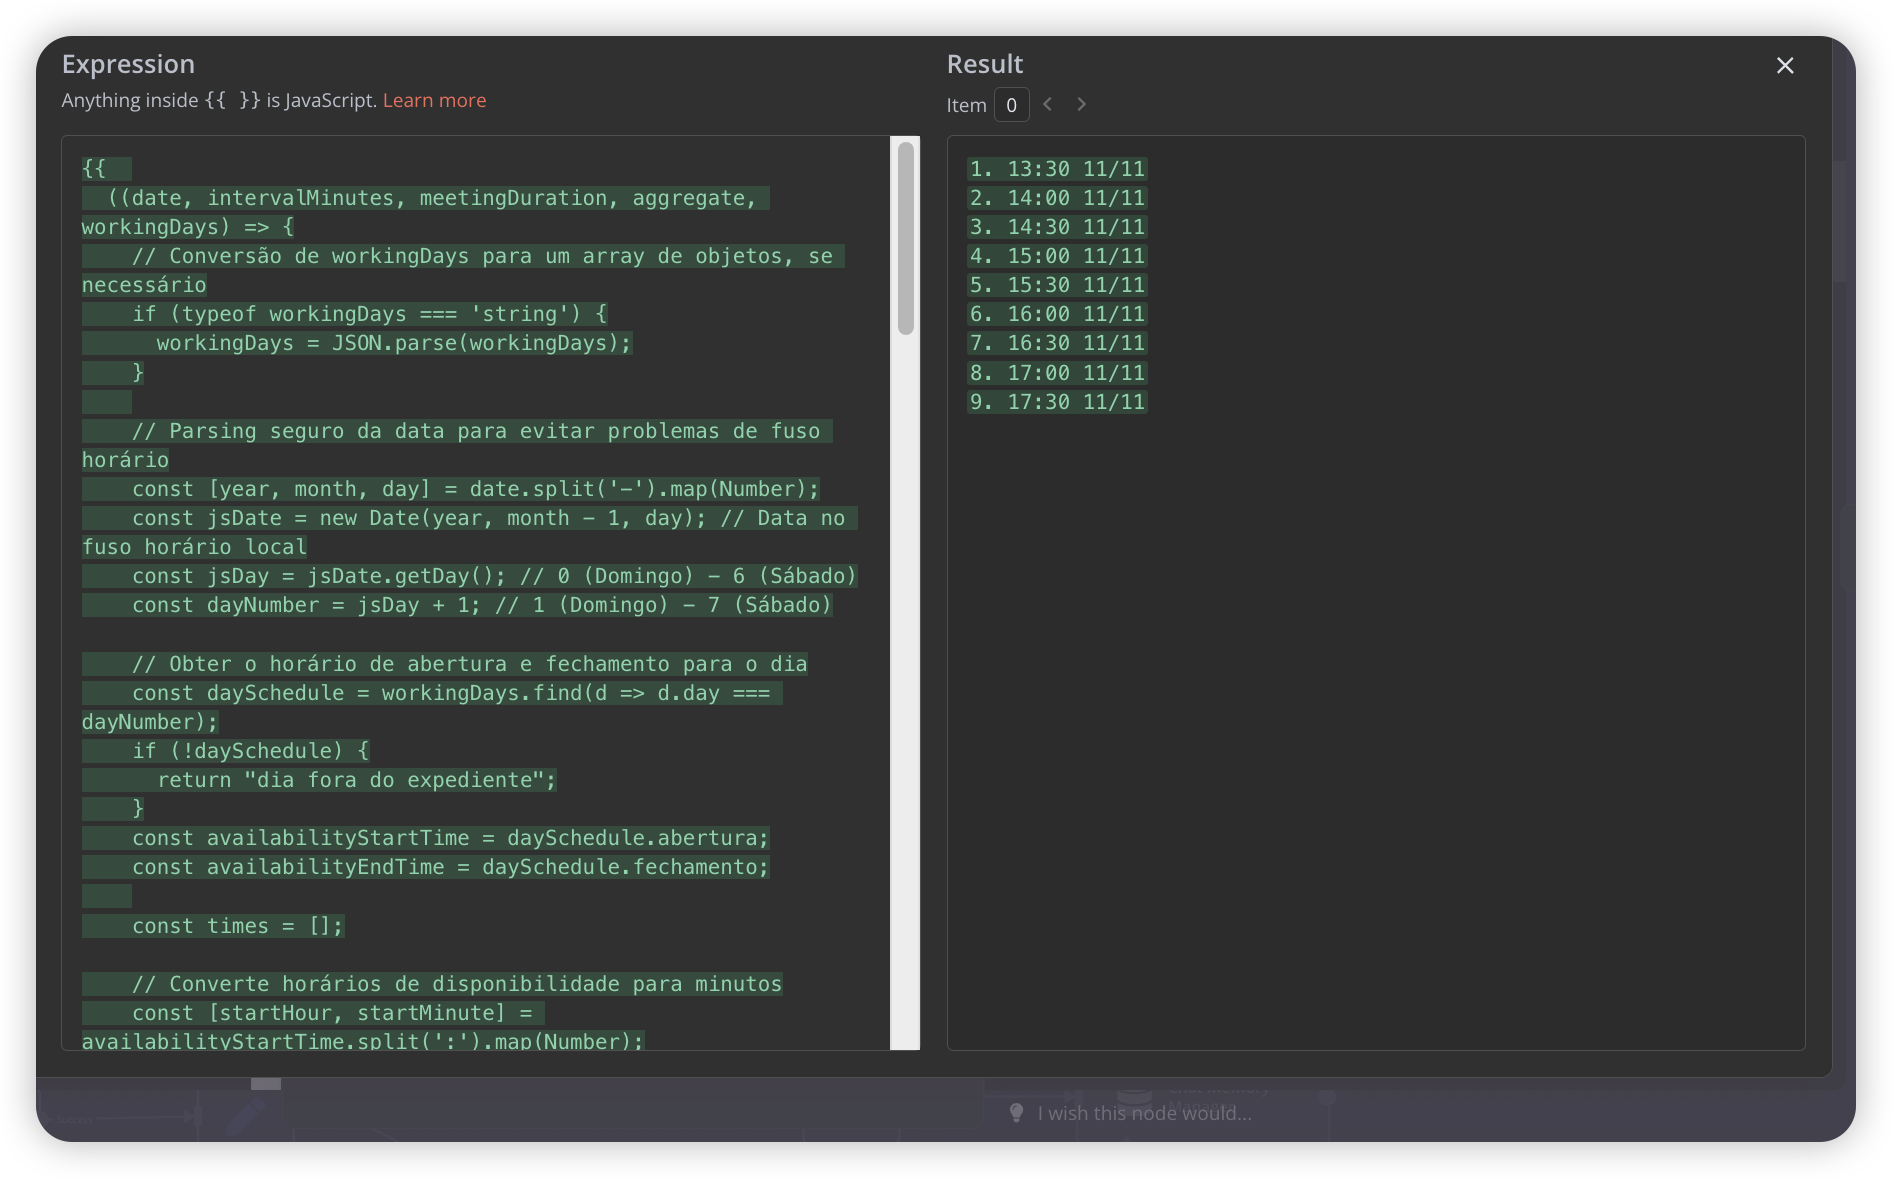Open the Learn more link

[x=434, y=100]
